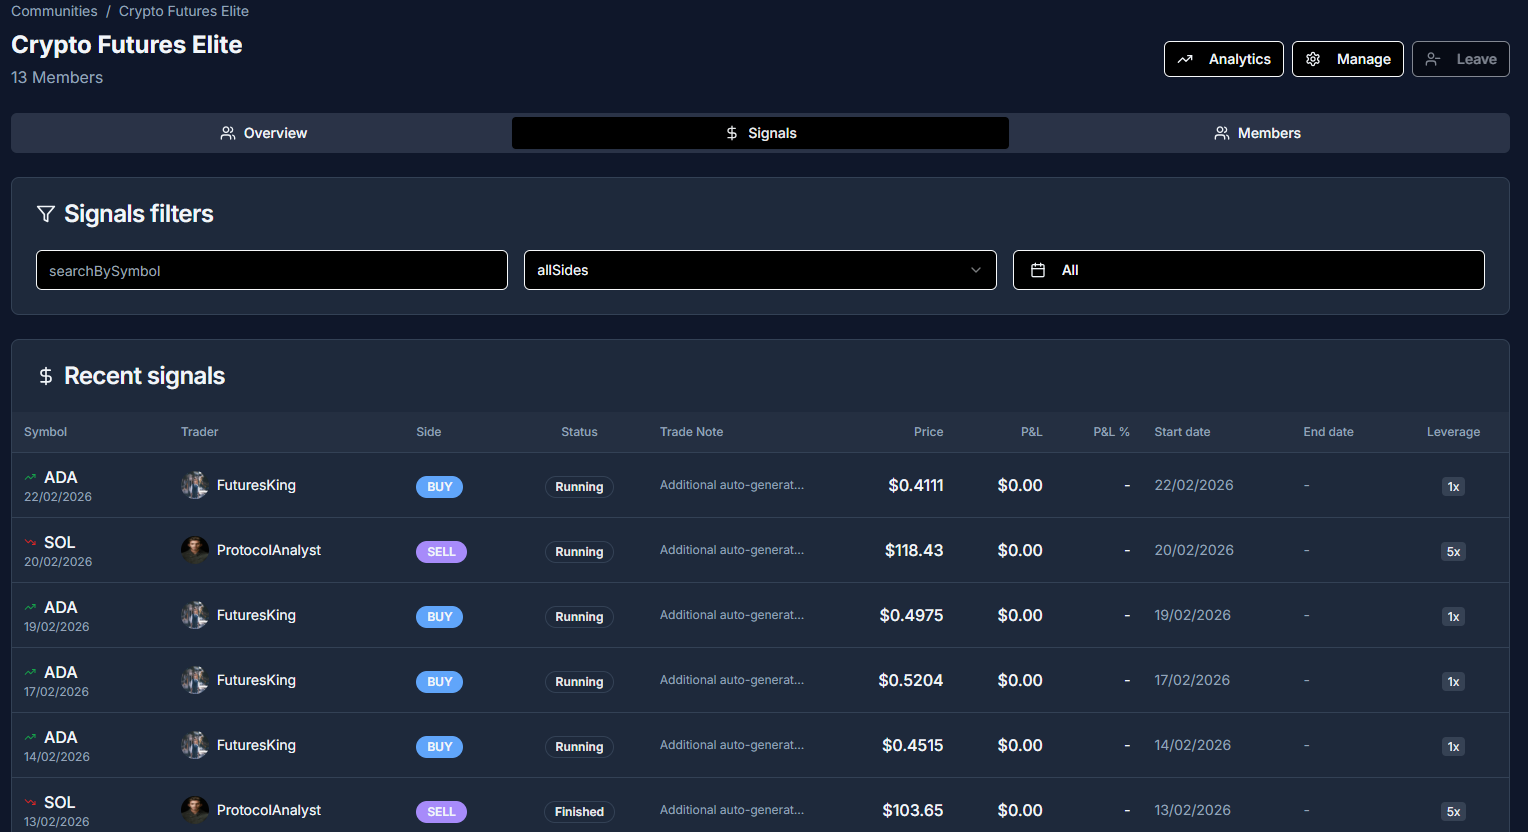1528x832 pixels.
Task: Click the calendar icon in the date filter
Action: pyautogui.click(x=1036, y=269)
